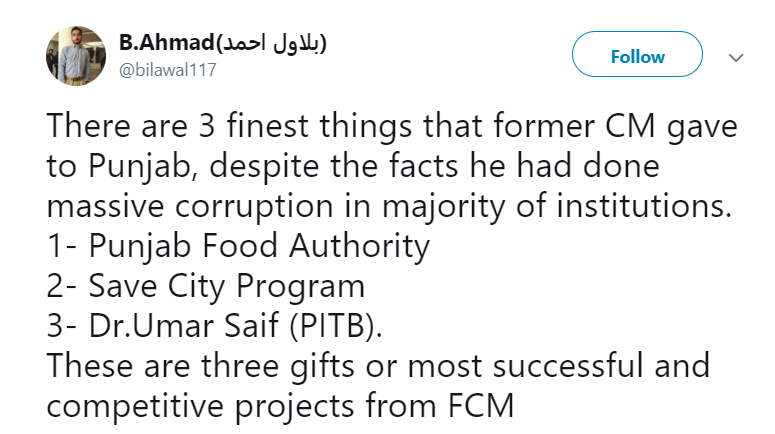Click the line starting "These are three gifts"

[378, 365]
